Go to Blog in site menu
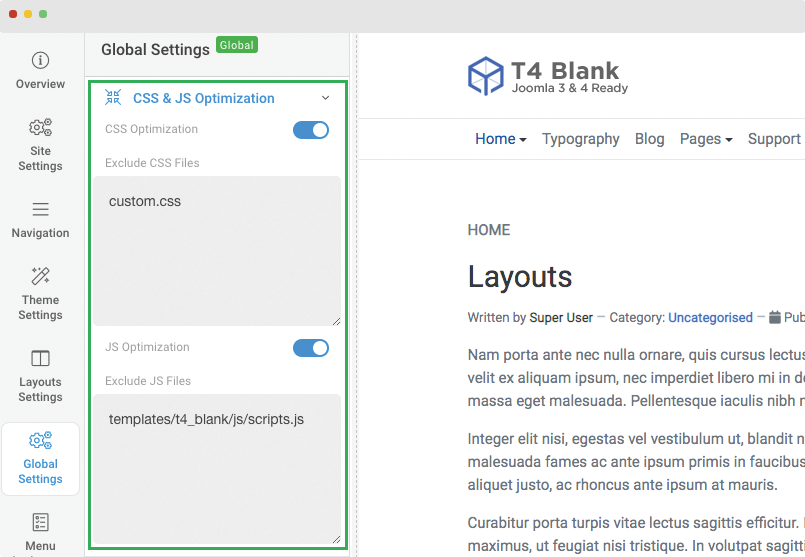This screenshot has width=805, height=557. pos(649,139)
